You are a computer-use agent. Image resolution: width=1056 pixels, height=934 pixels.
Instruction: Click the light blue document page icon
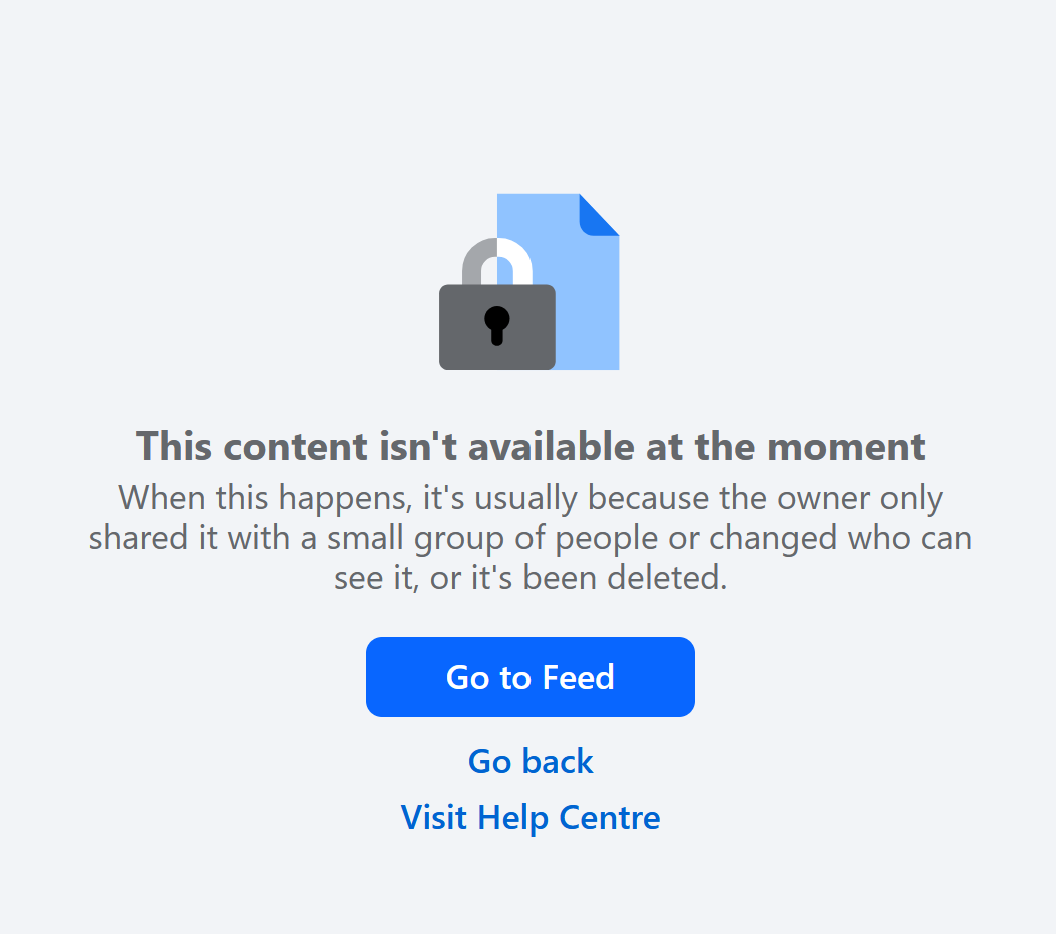pos(558,281)
